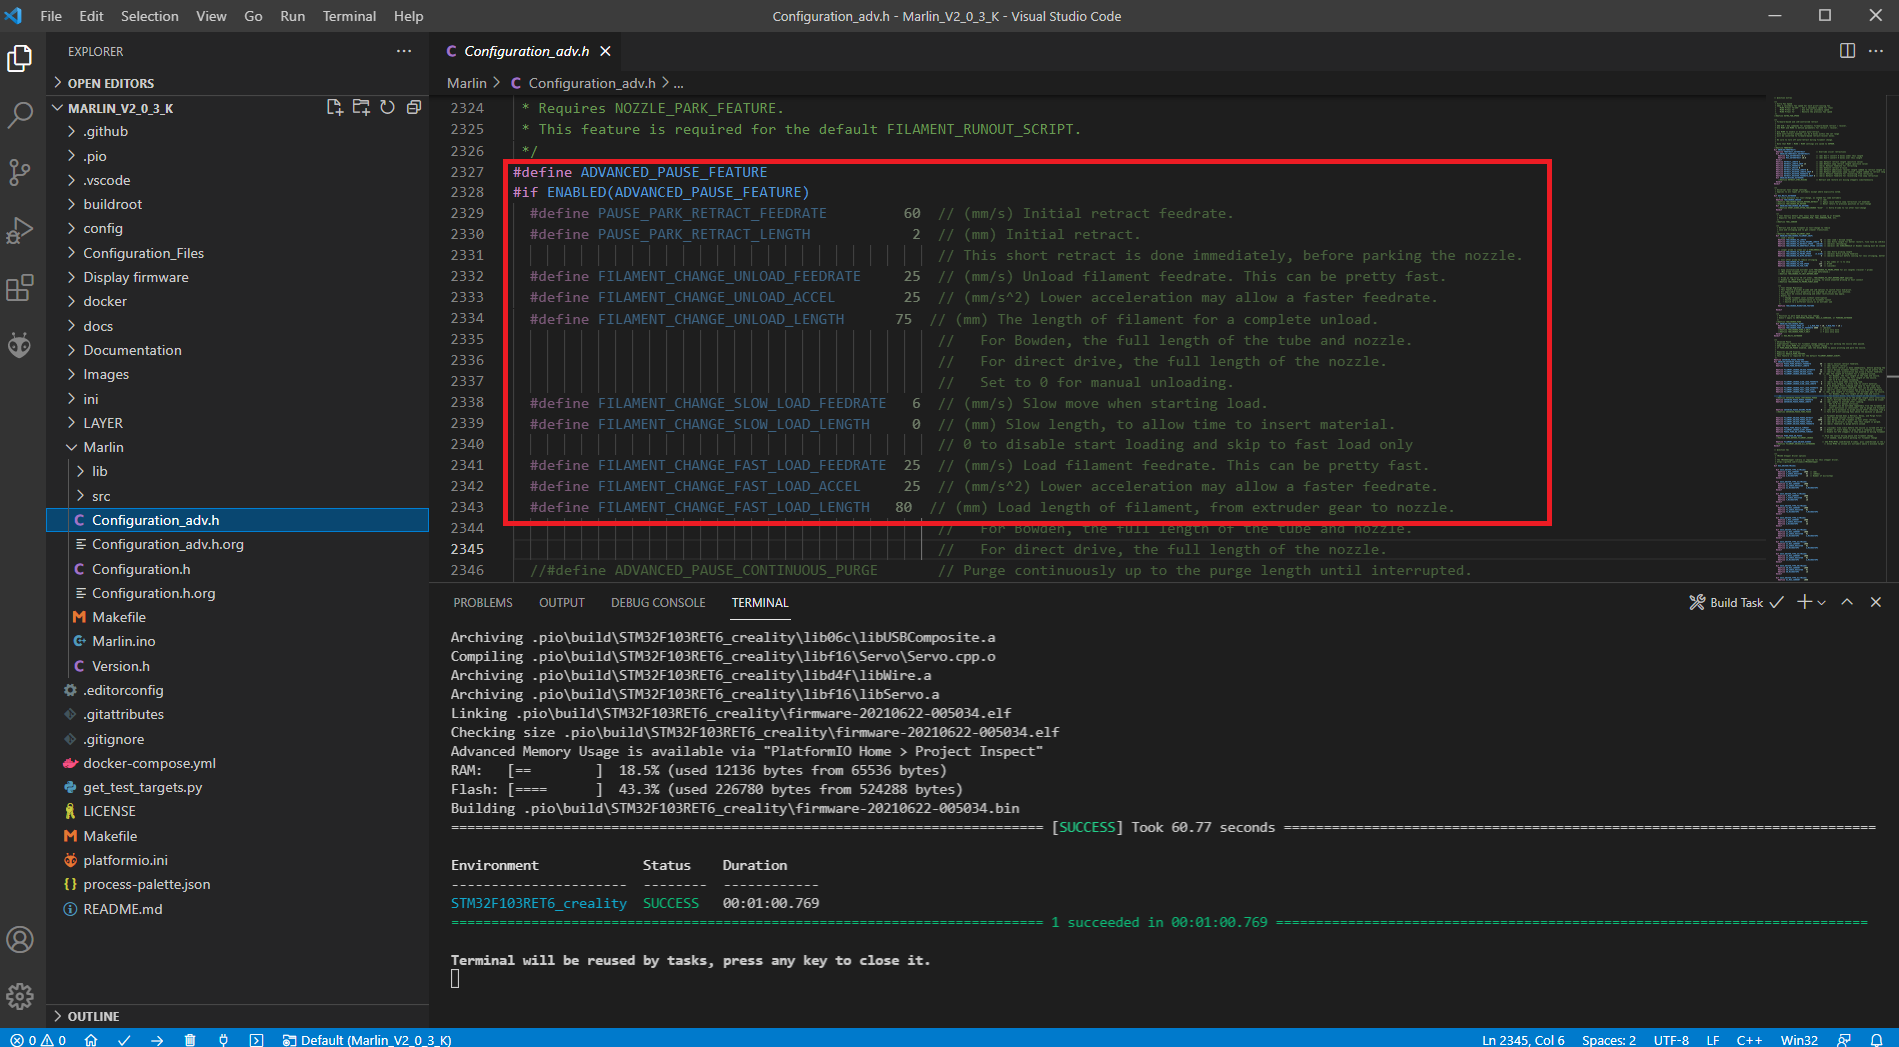
Task: Open Configuration.h file in explorer
Action: point(141,569)
